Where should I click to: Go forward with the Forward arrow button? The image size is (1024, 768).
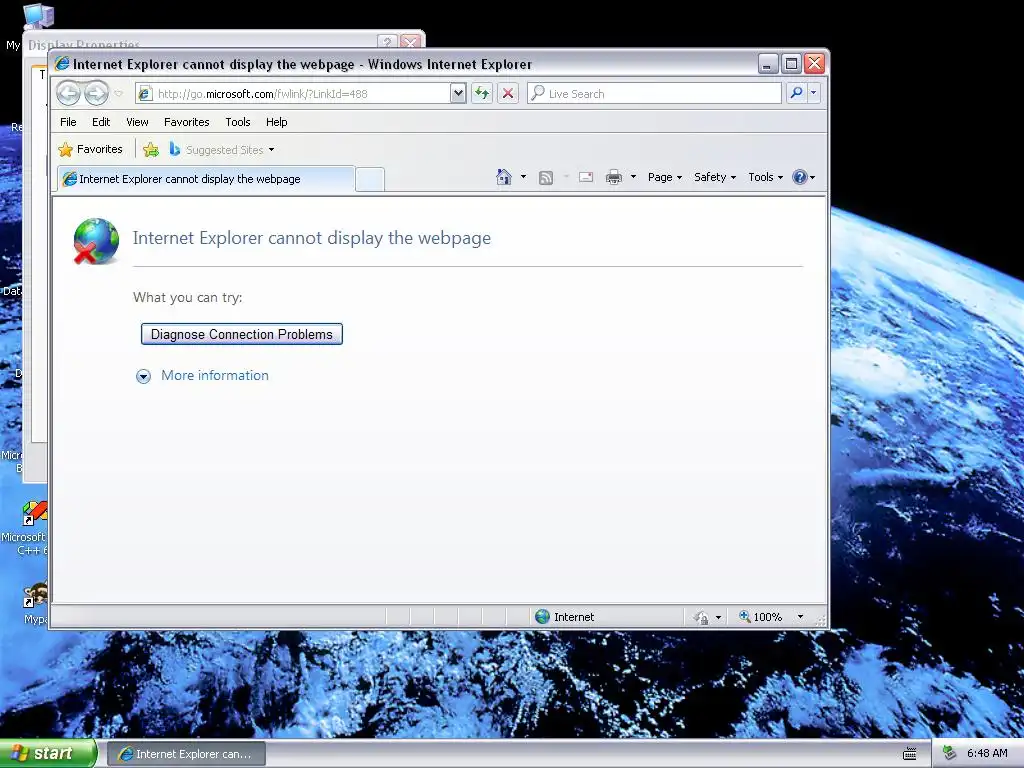[x=96, y=93]
